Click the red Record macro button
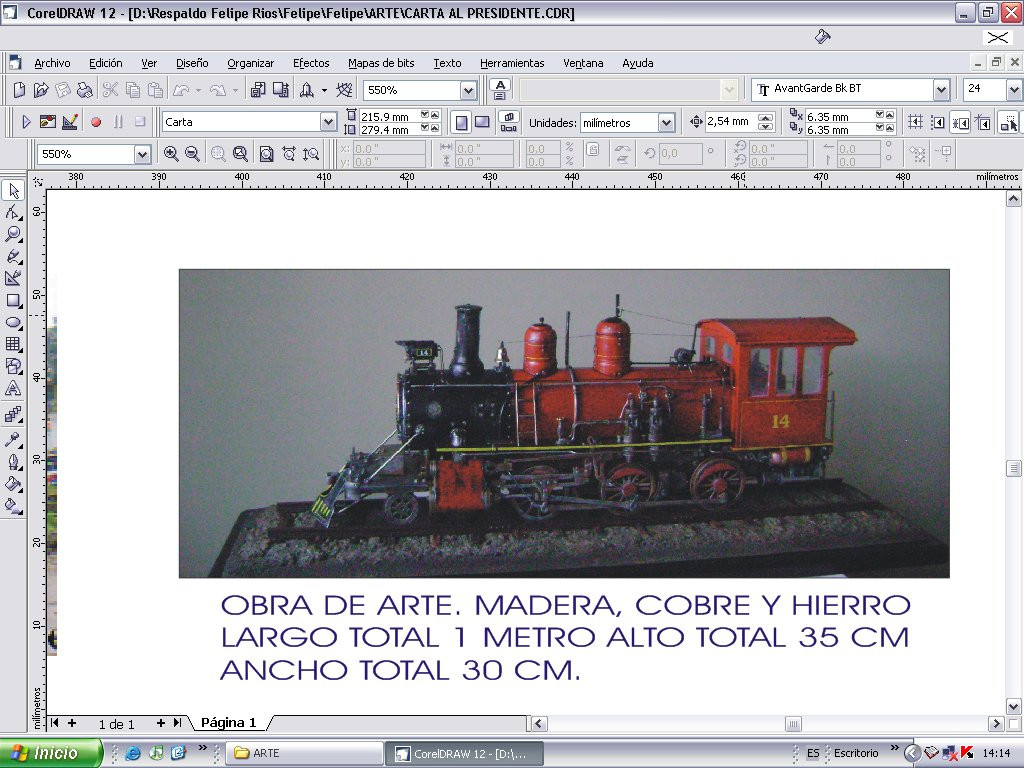 coord(96,122)
